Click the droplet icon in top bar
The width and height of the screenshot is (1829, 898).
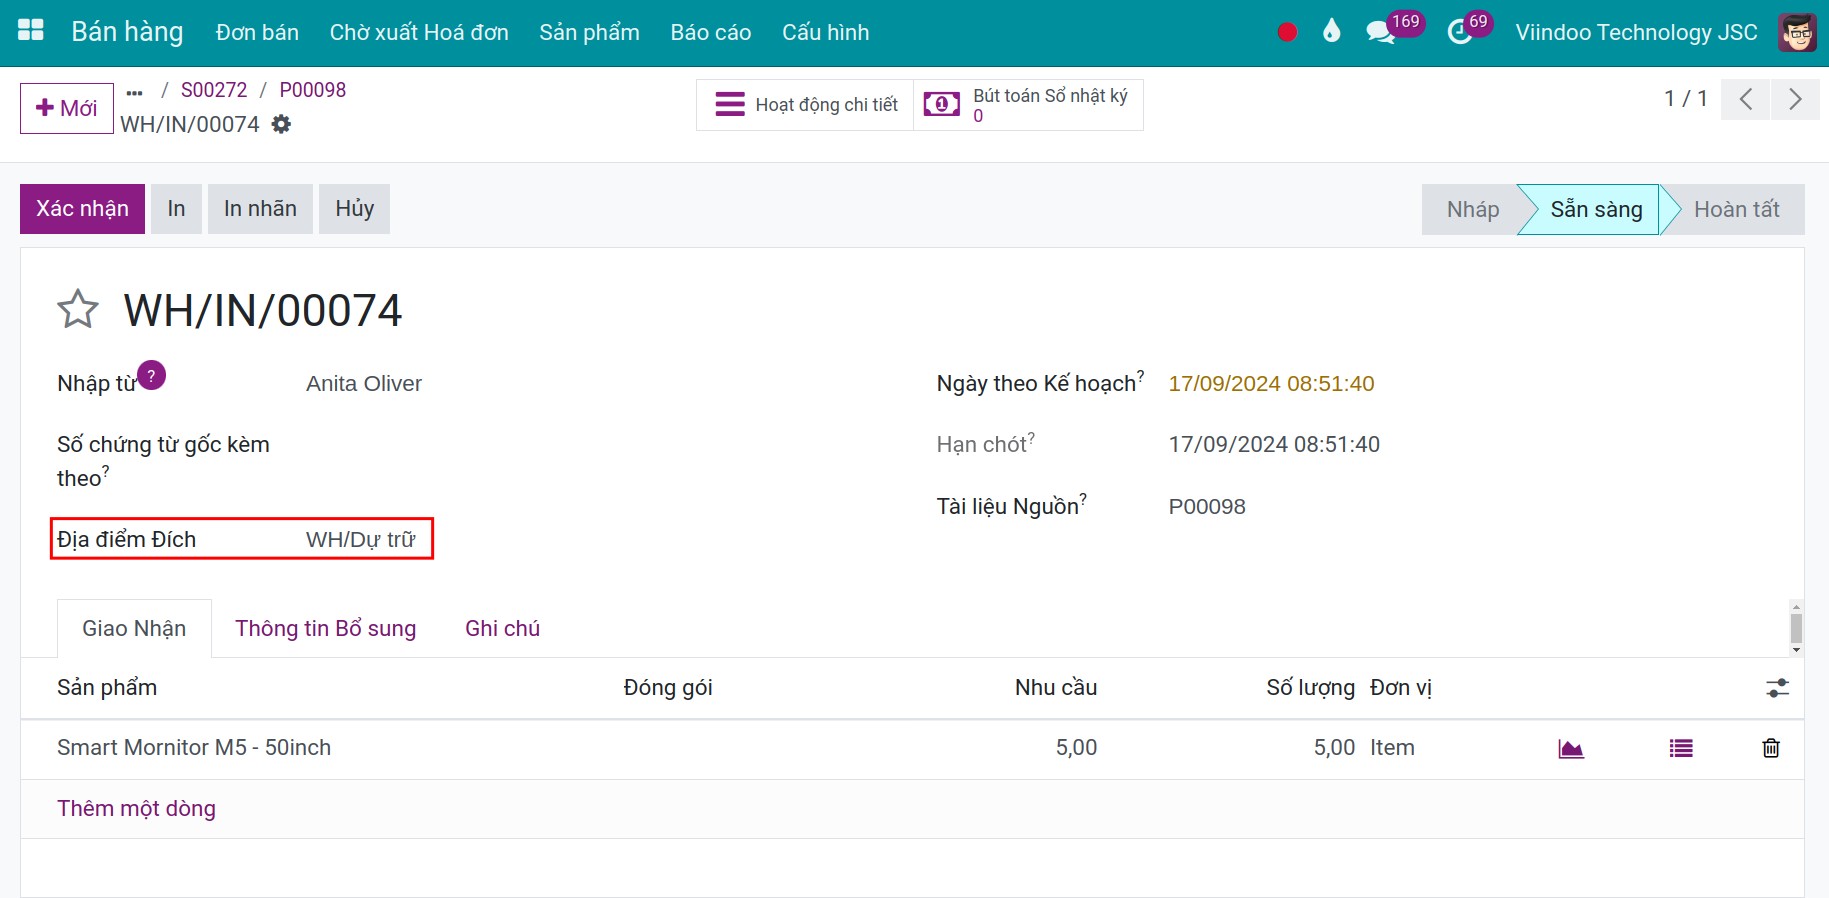(x=1331, y=32)
